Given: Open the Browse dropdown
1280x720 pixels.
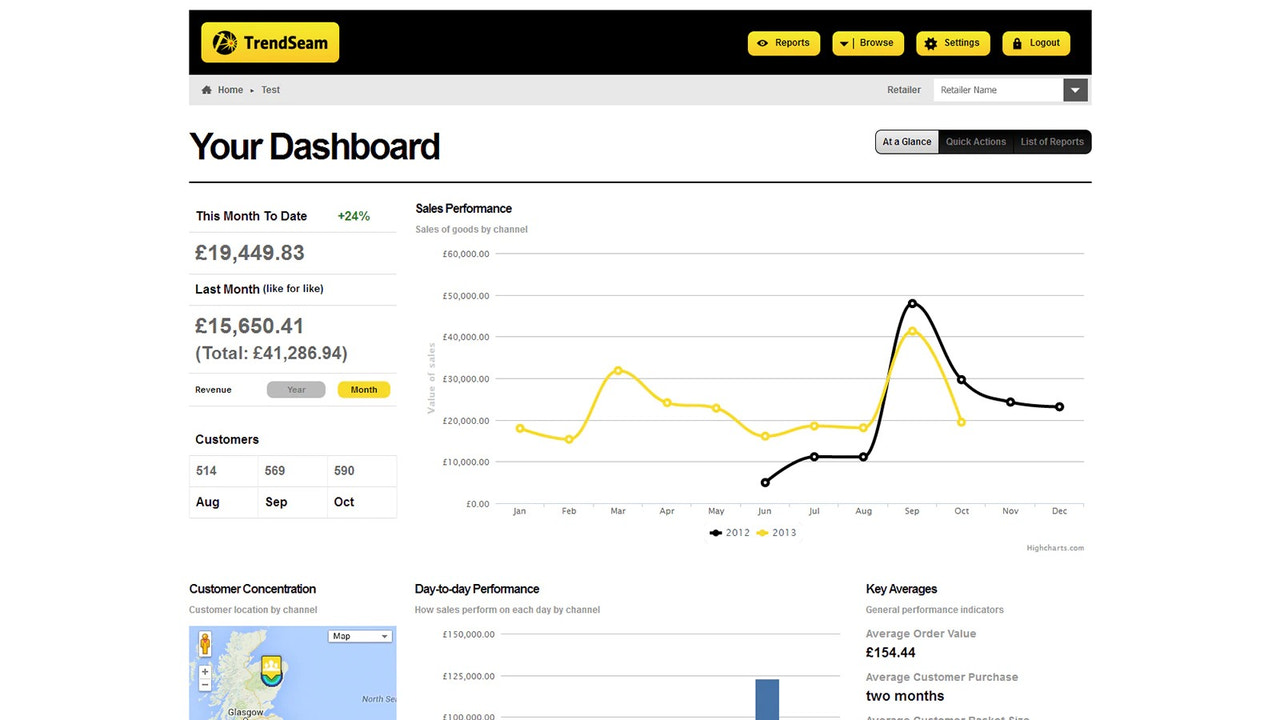Looking at the screenshot, I should click(x=867, y=43).
